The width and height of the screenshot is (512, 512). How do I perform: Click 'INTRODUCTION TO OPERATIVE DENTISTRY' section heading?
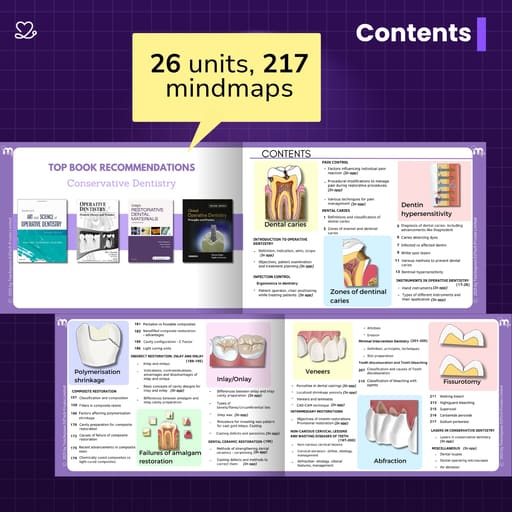[280, 241]
